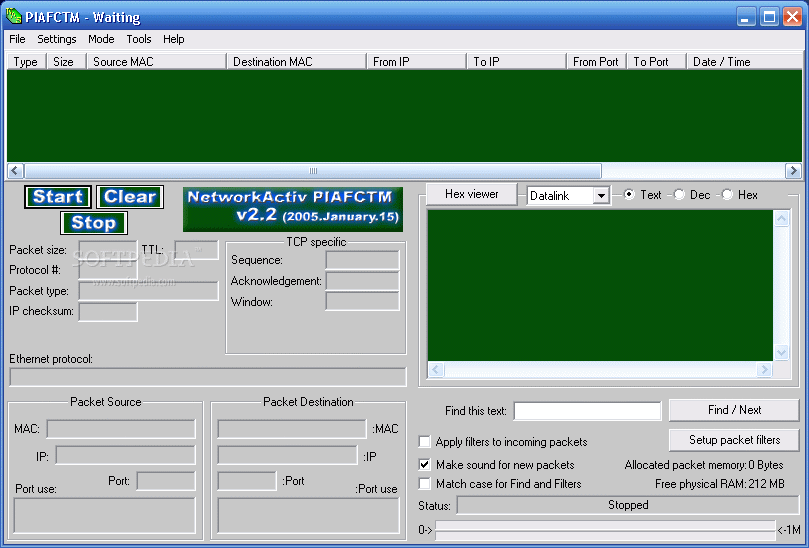Click hex viewer scroll left arrow
809x548 pixels.
point(436,369)
